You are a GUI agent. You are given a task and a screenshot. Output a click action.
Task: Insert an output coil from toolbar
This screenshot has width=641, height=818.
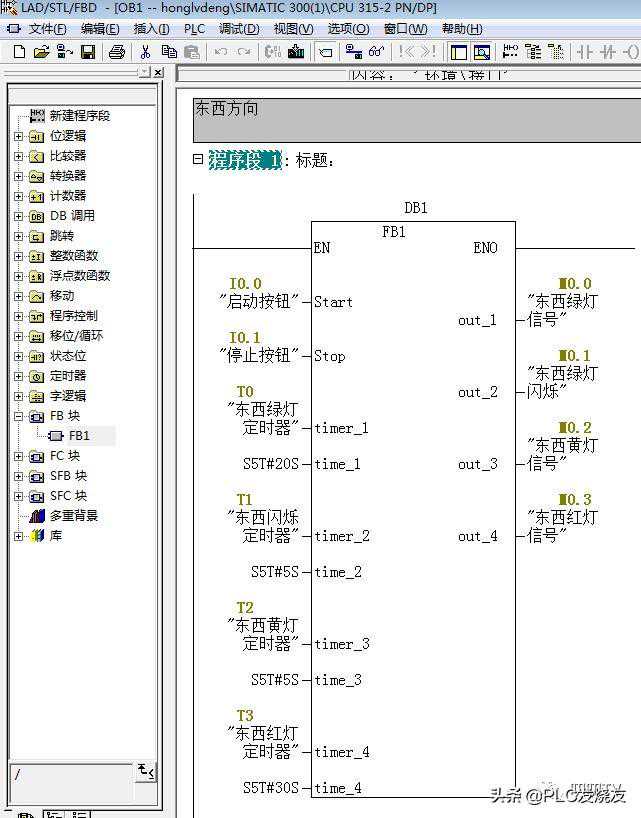coord(631,52)
